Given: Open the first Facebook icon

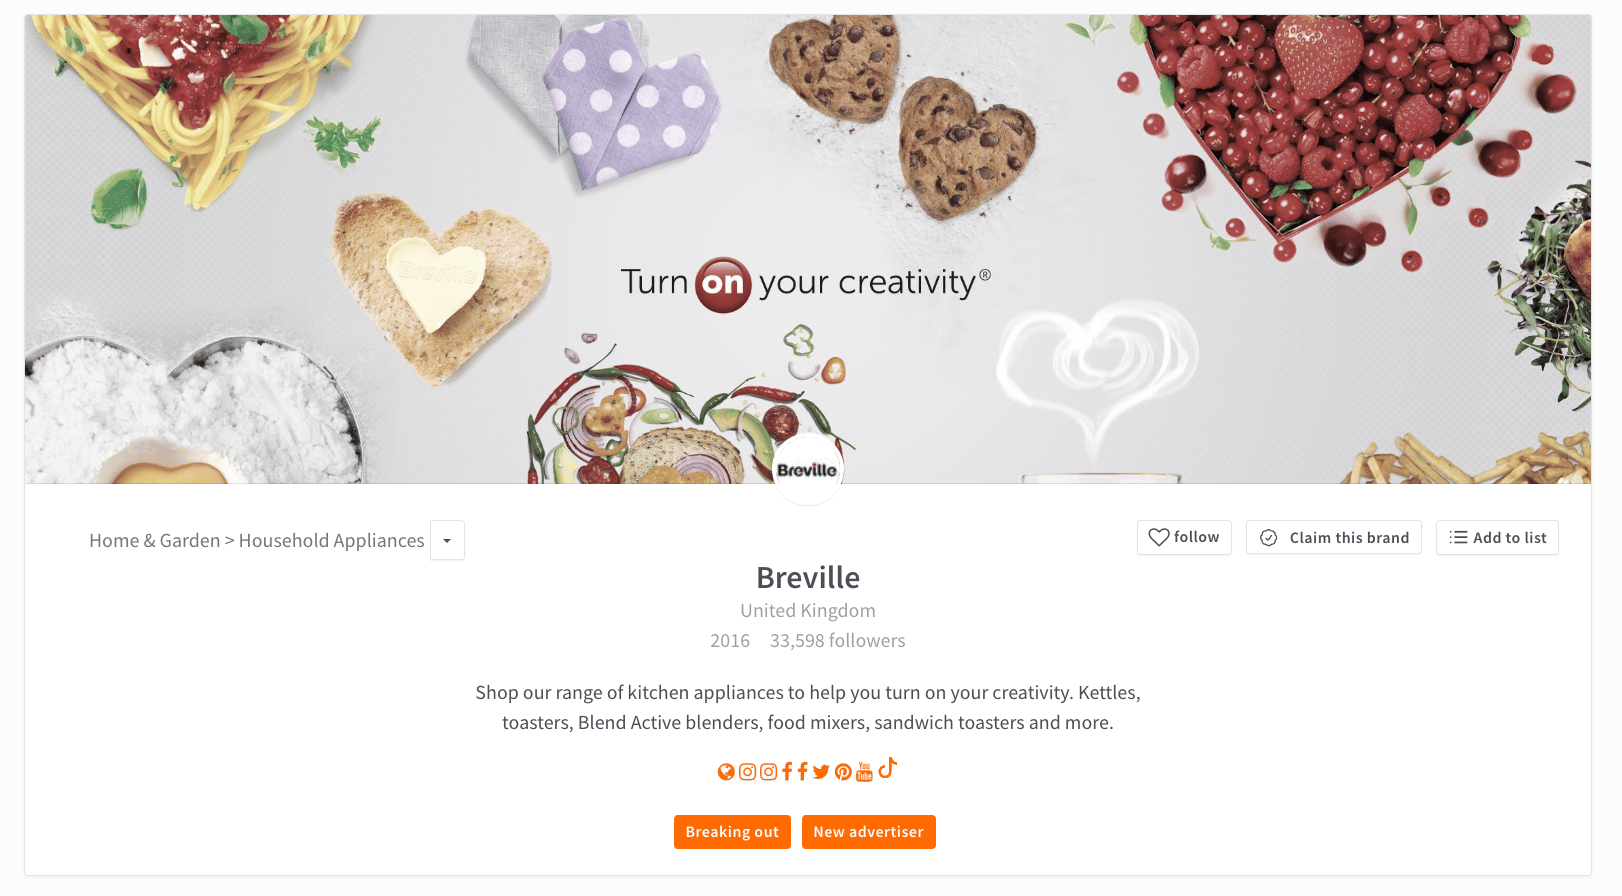Looking at the screenshot, I should tap(787, 771).
